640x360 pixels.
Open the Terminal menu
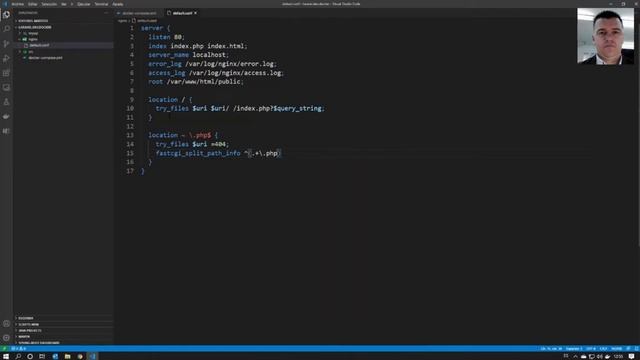point(101,4)
